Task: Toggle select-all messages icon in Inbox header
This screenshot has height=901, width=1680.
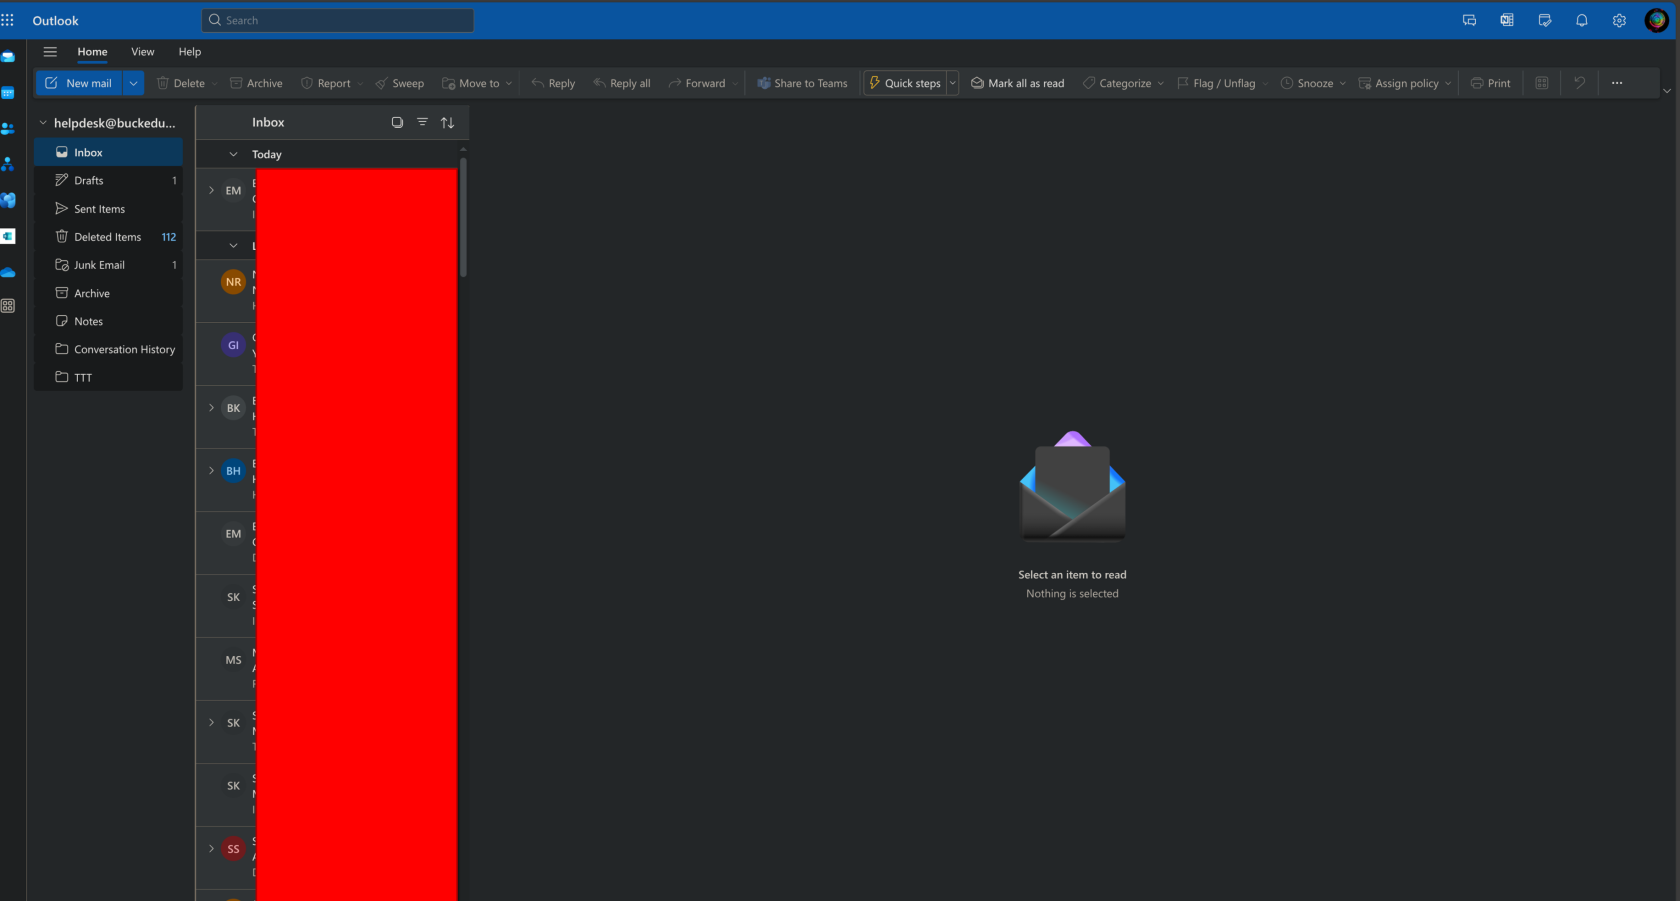Action: coord(397,122)
